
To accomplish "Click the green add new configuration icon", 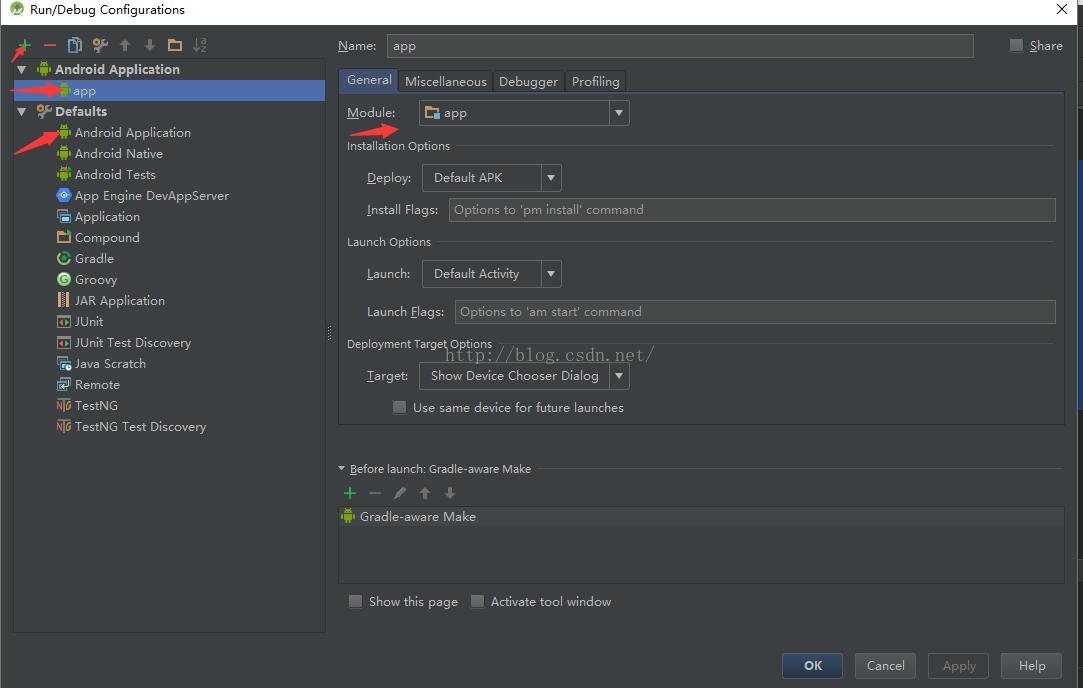I will coord(24,45).
